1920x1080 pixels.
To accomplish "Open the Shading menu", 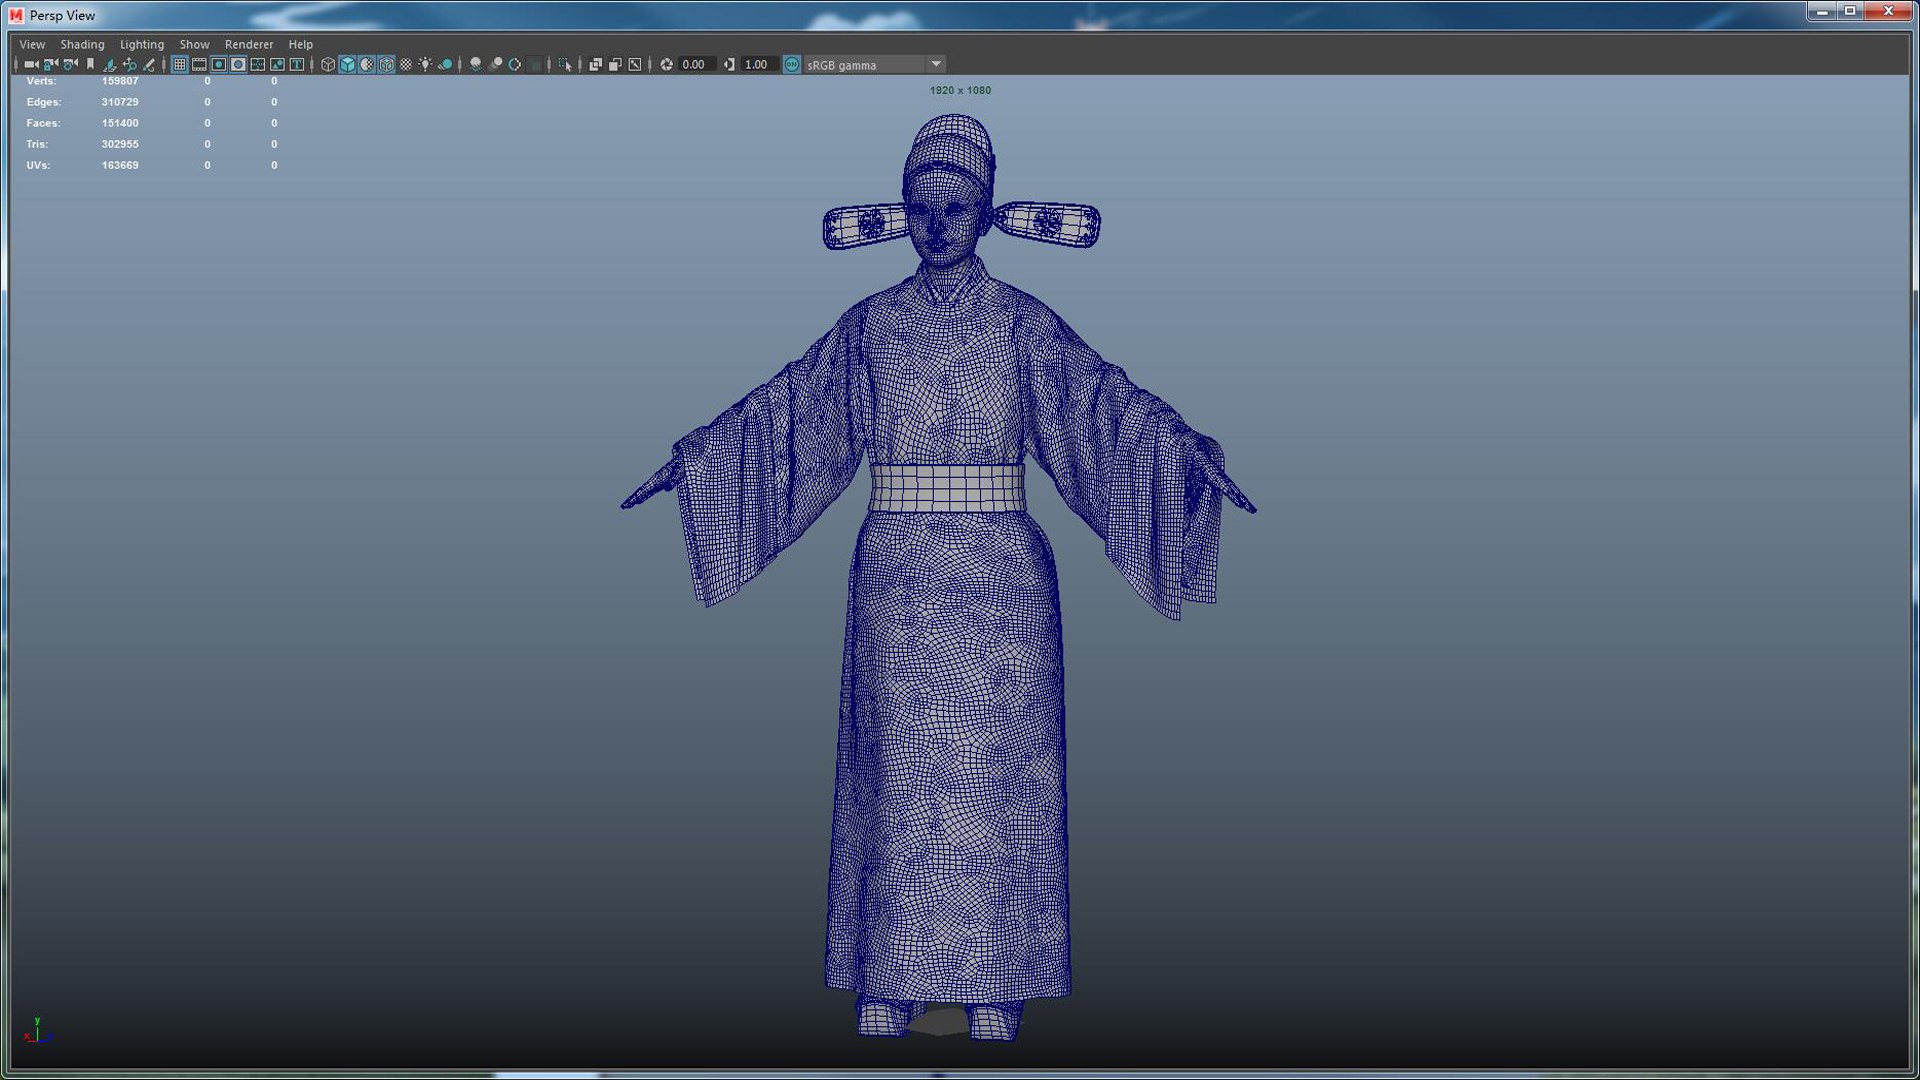I will pos(82,44).
